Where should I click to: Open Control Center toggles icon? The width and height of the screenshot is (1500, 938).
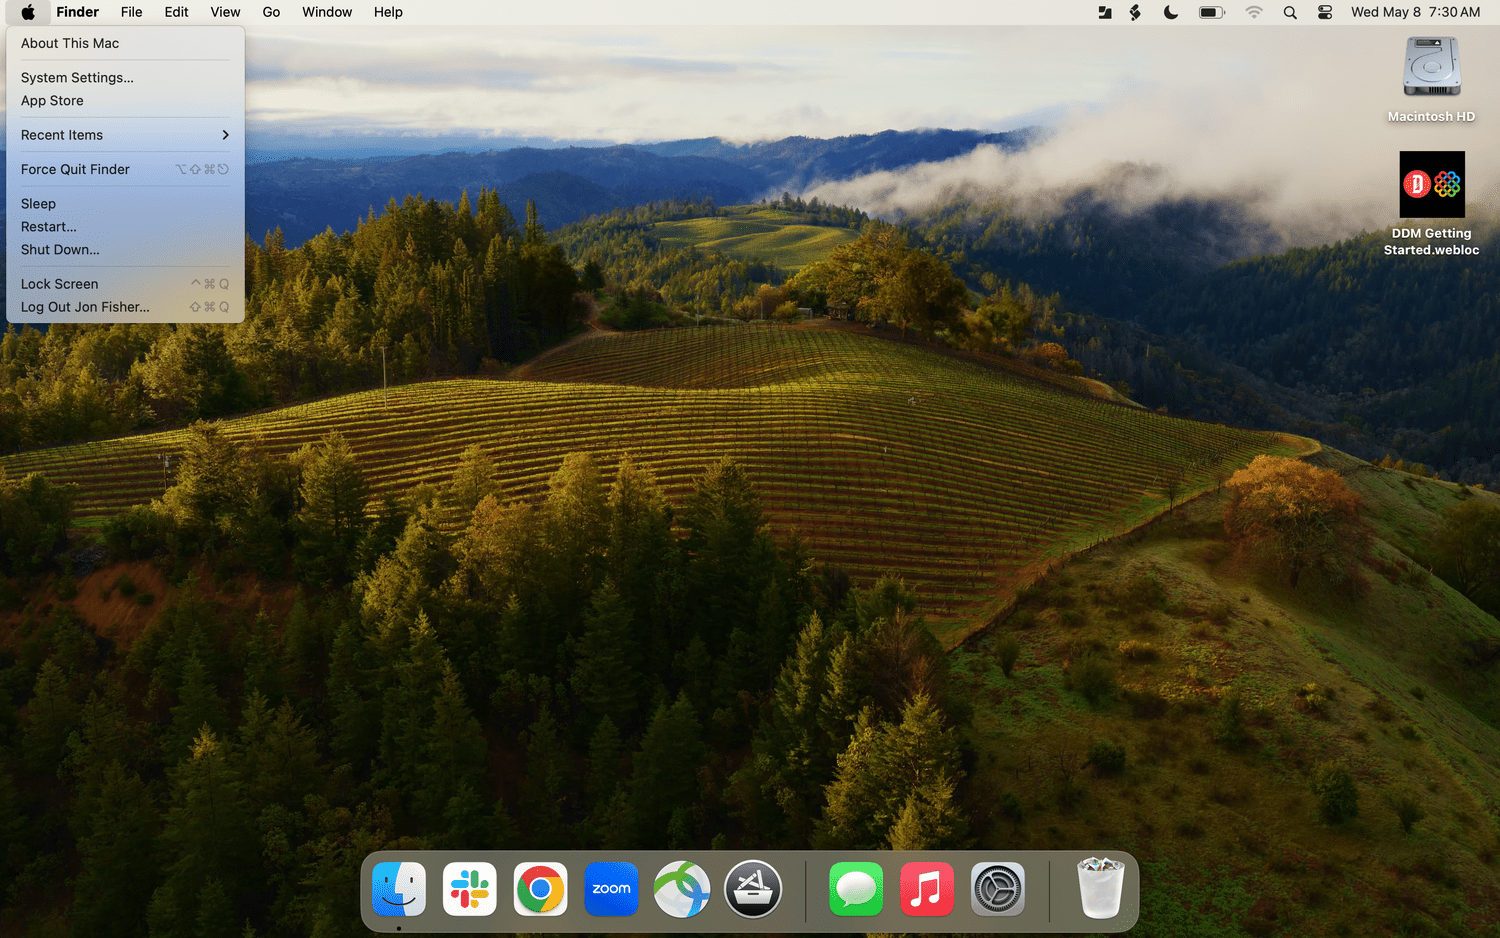1325,13
